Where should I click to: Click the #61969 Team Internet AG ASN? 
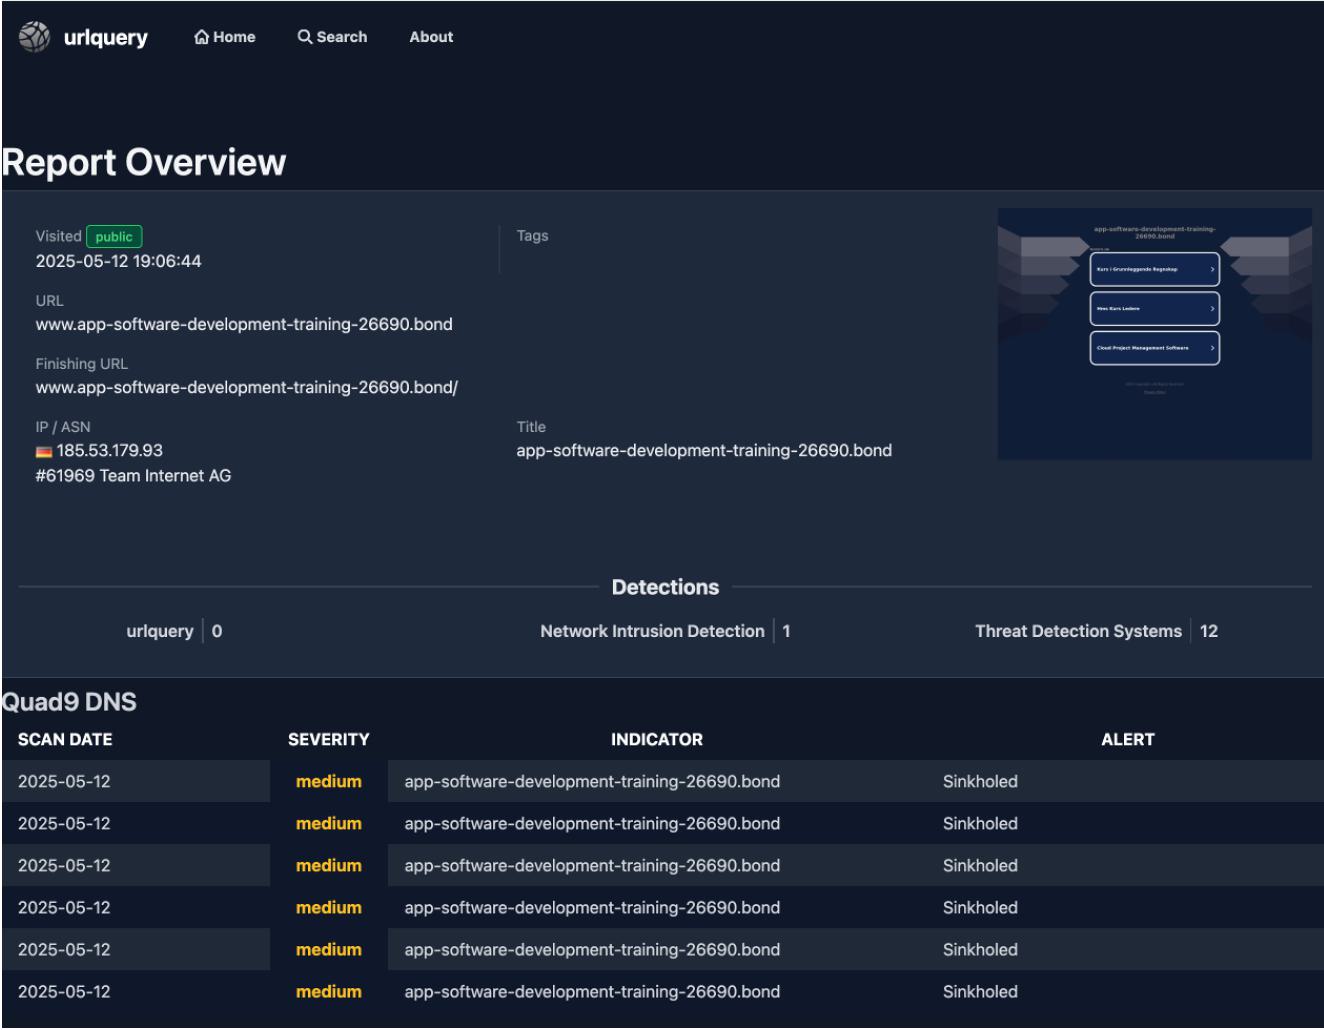click(x=133, y=476)
